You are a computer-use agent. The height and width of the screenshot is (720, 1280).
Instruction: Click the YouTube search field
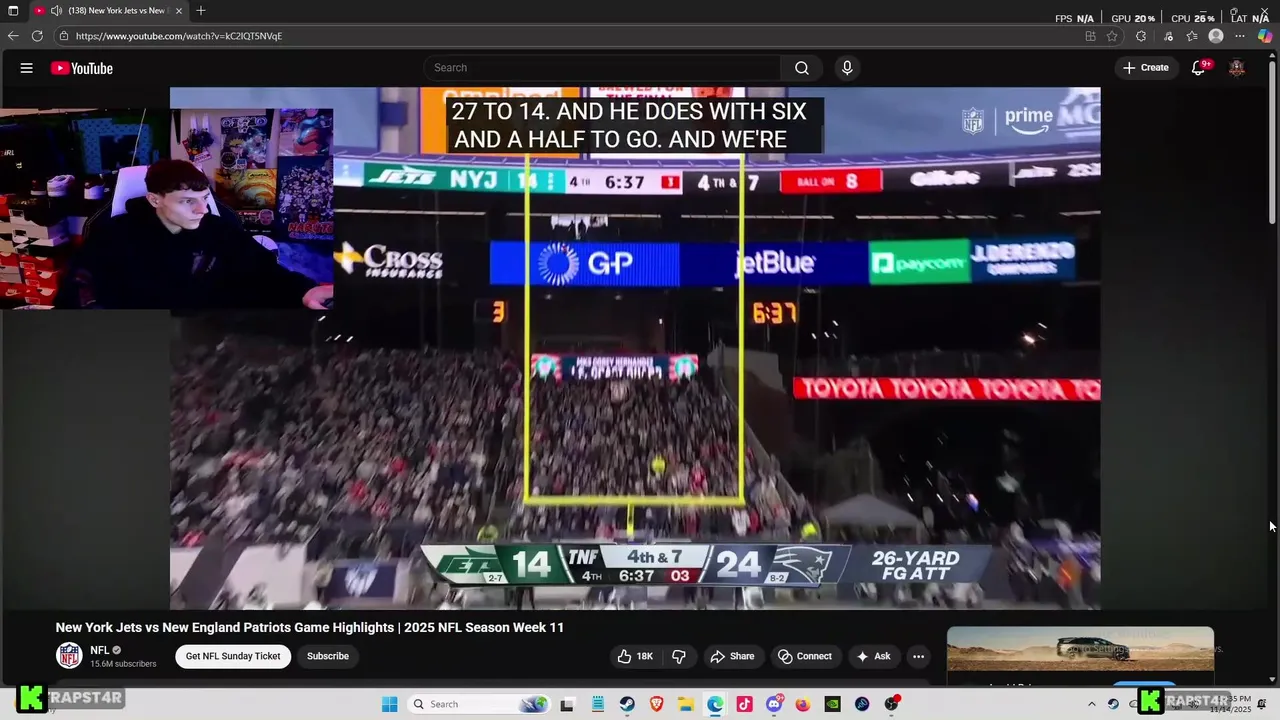click(x=602, y=68)
